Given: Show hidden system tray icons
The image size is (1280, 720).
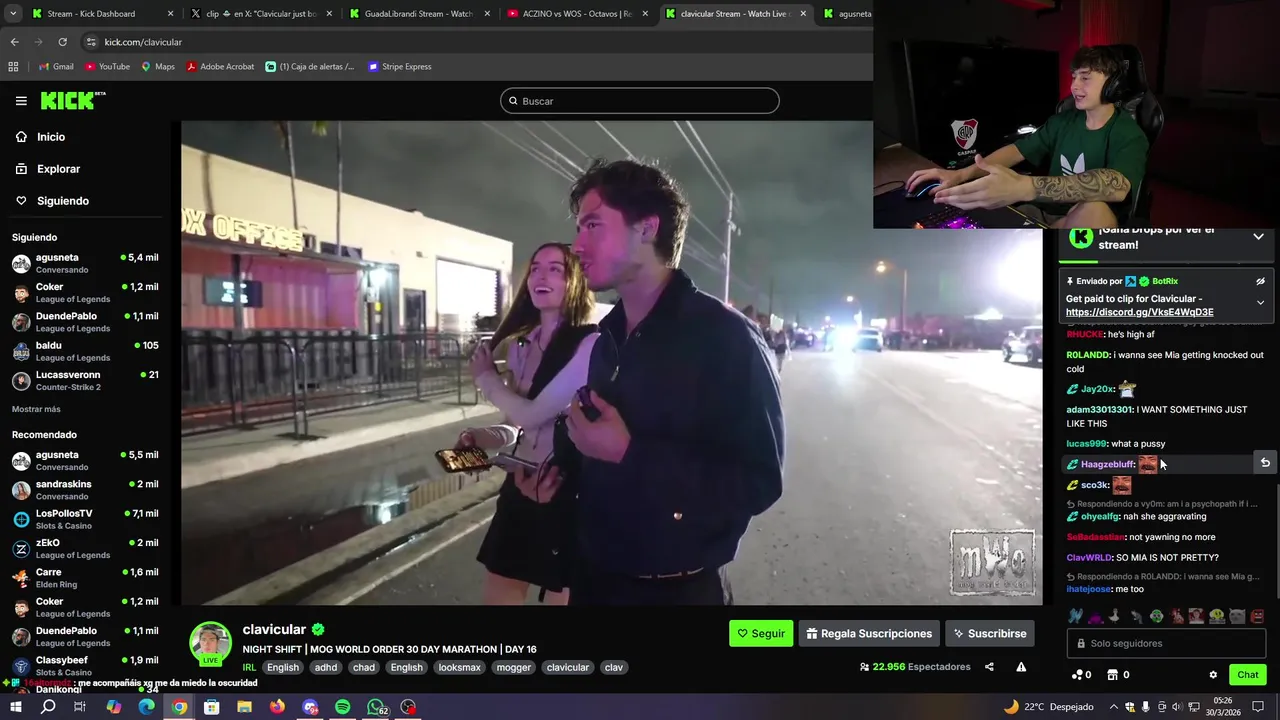Looking at the screenshot, I should (x=1113, y=707).
